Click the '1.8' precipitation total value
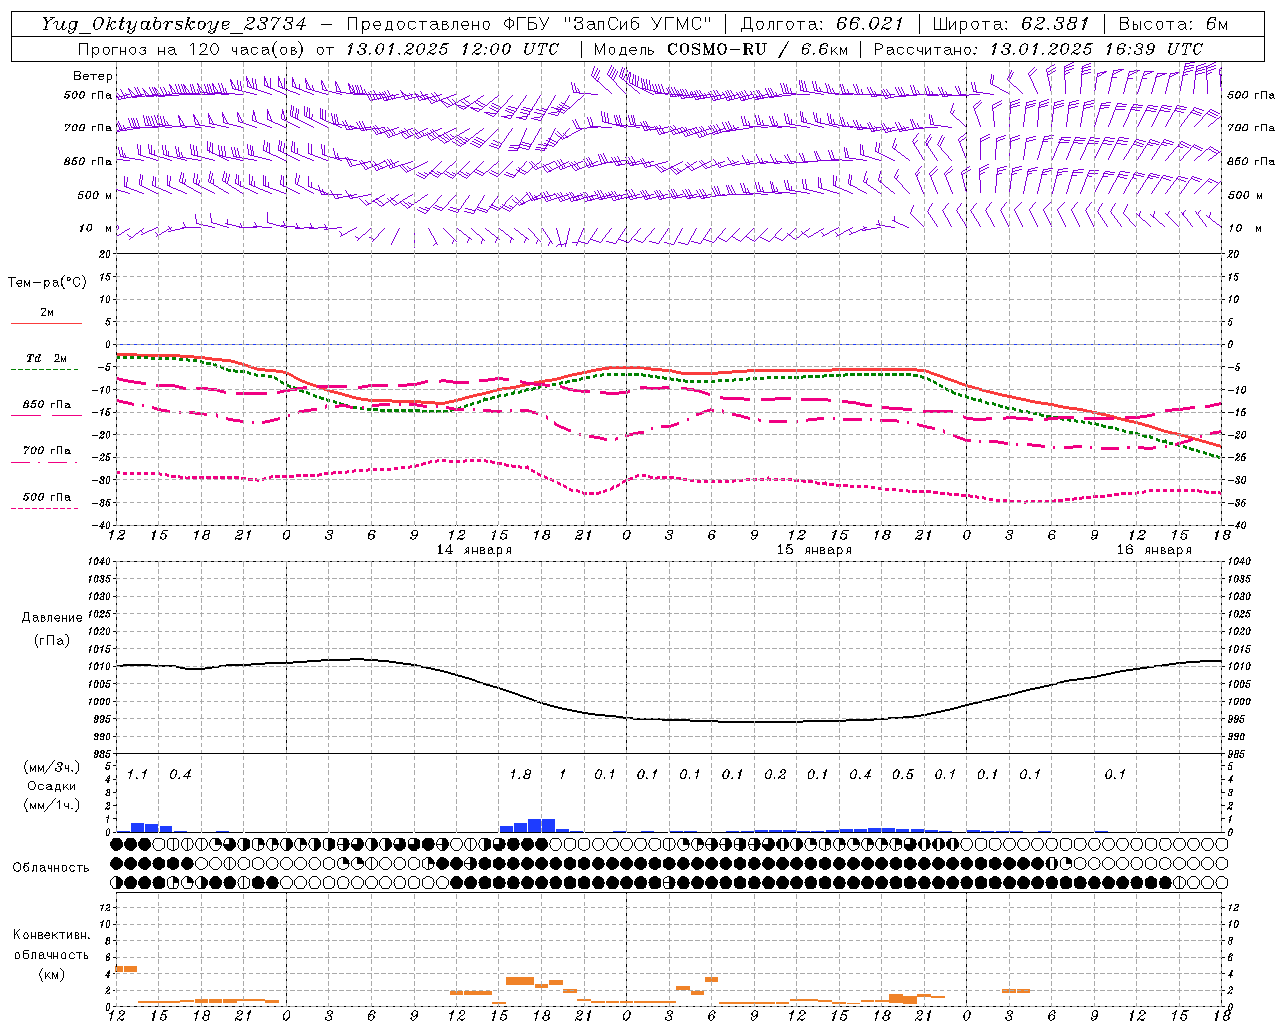This screenshot has width=1280, height=1024. point(520,774)
